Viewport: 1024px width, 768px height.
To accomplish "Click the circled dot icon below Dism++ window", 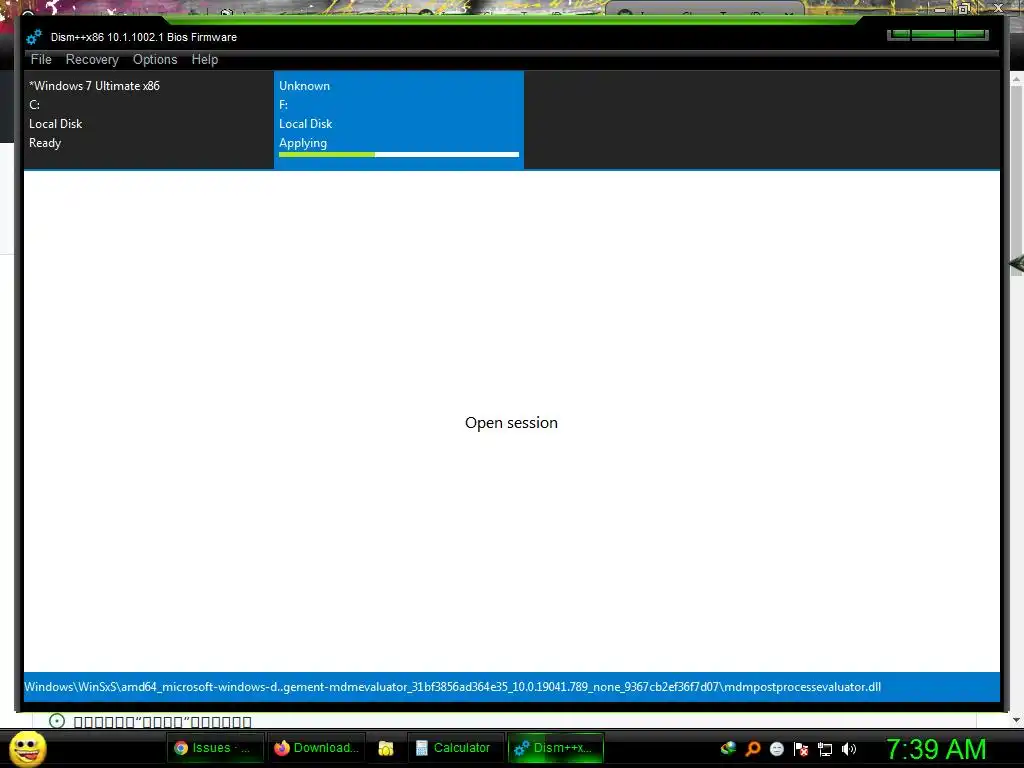I will 57,721.
